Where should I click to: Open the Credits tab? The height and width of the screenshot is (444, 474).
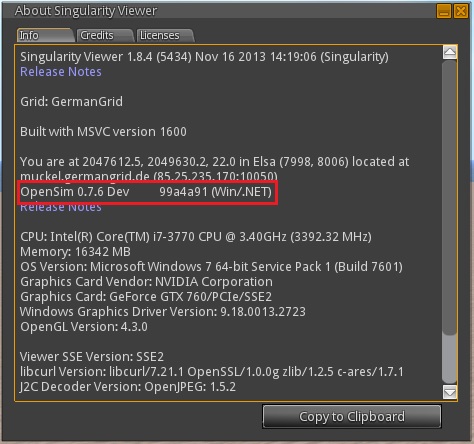coord(105,35)
